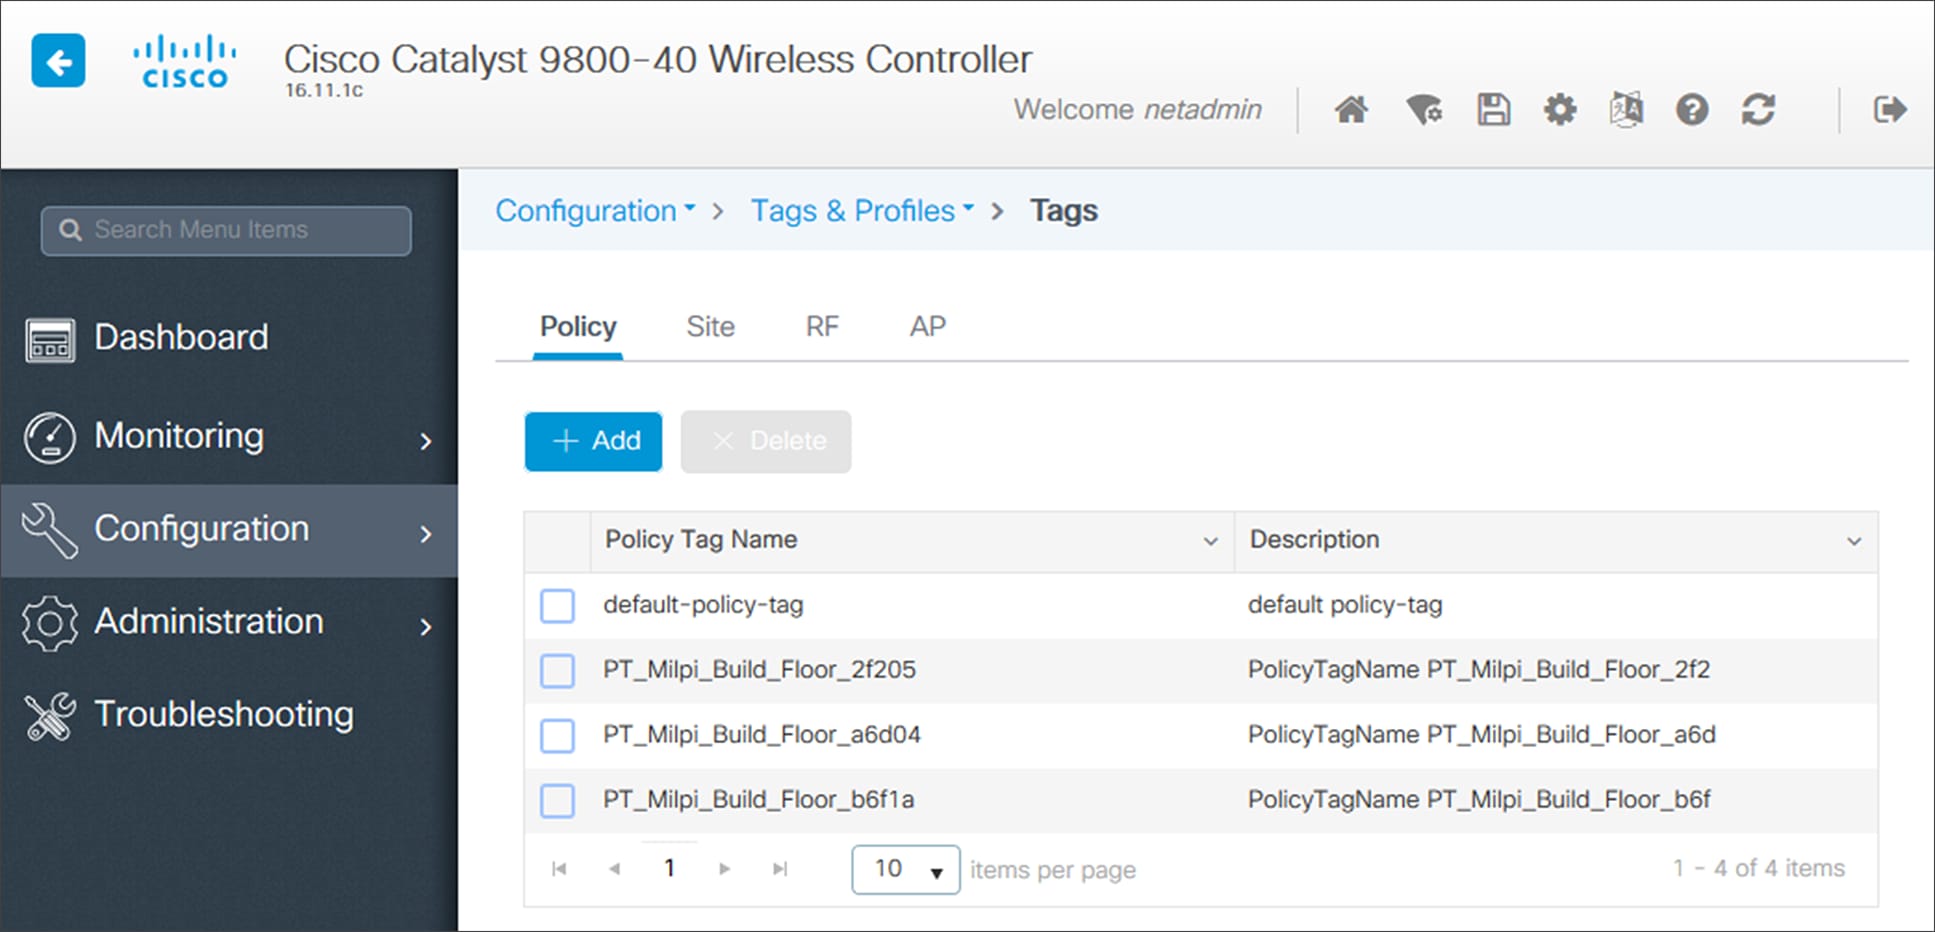Click page number 1 in pager

coord(669,868)
